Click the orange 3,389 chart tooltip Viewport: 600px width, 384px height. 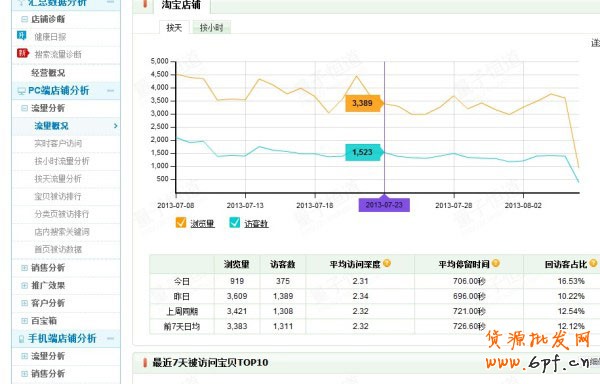tap(364, 103)
